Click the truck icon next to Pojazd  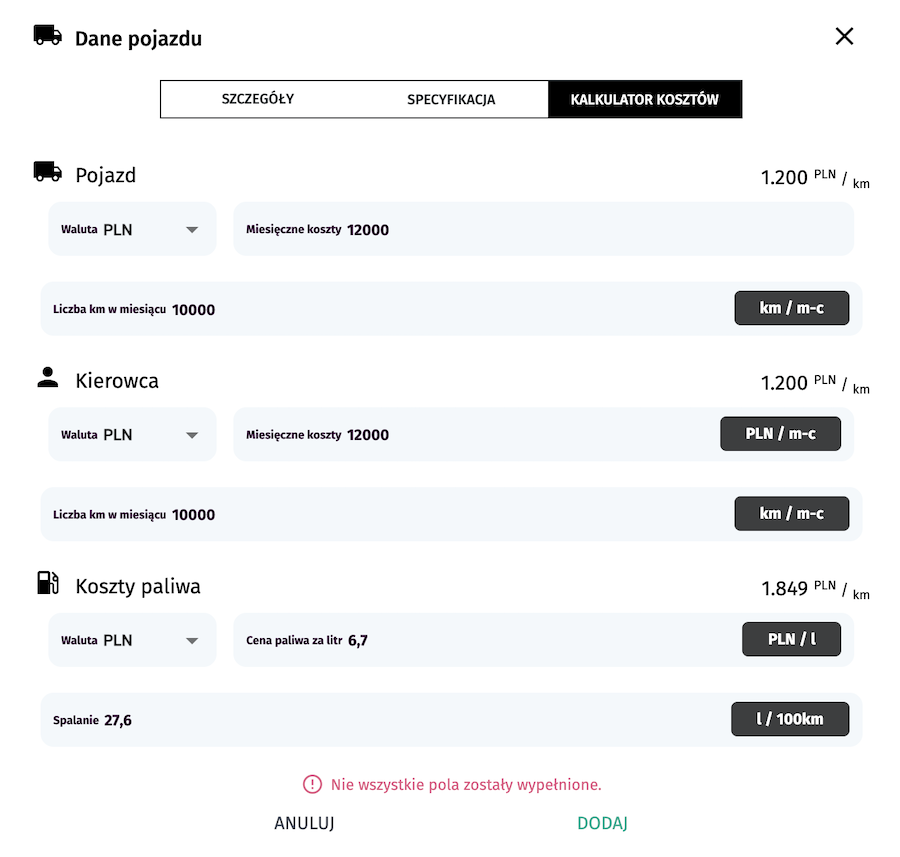(x=48, y=172)
